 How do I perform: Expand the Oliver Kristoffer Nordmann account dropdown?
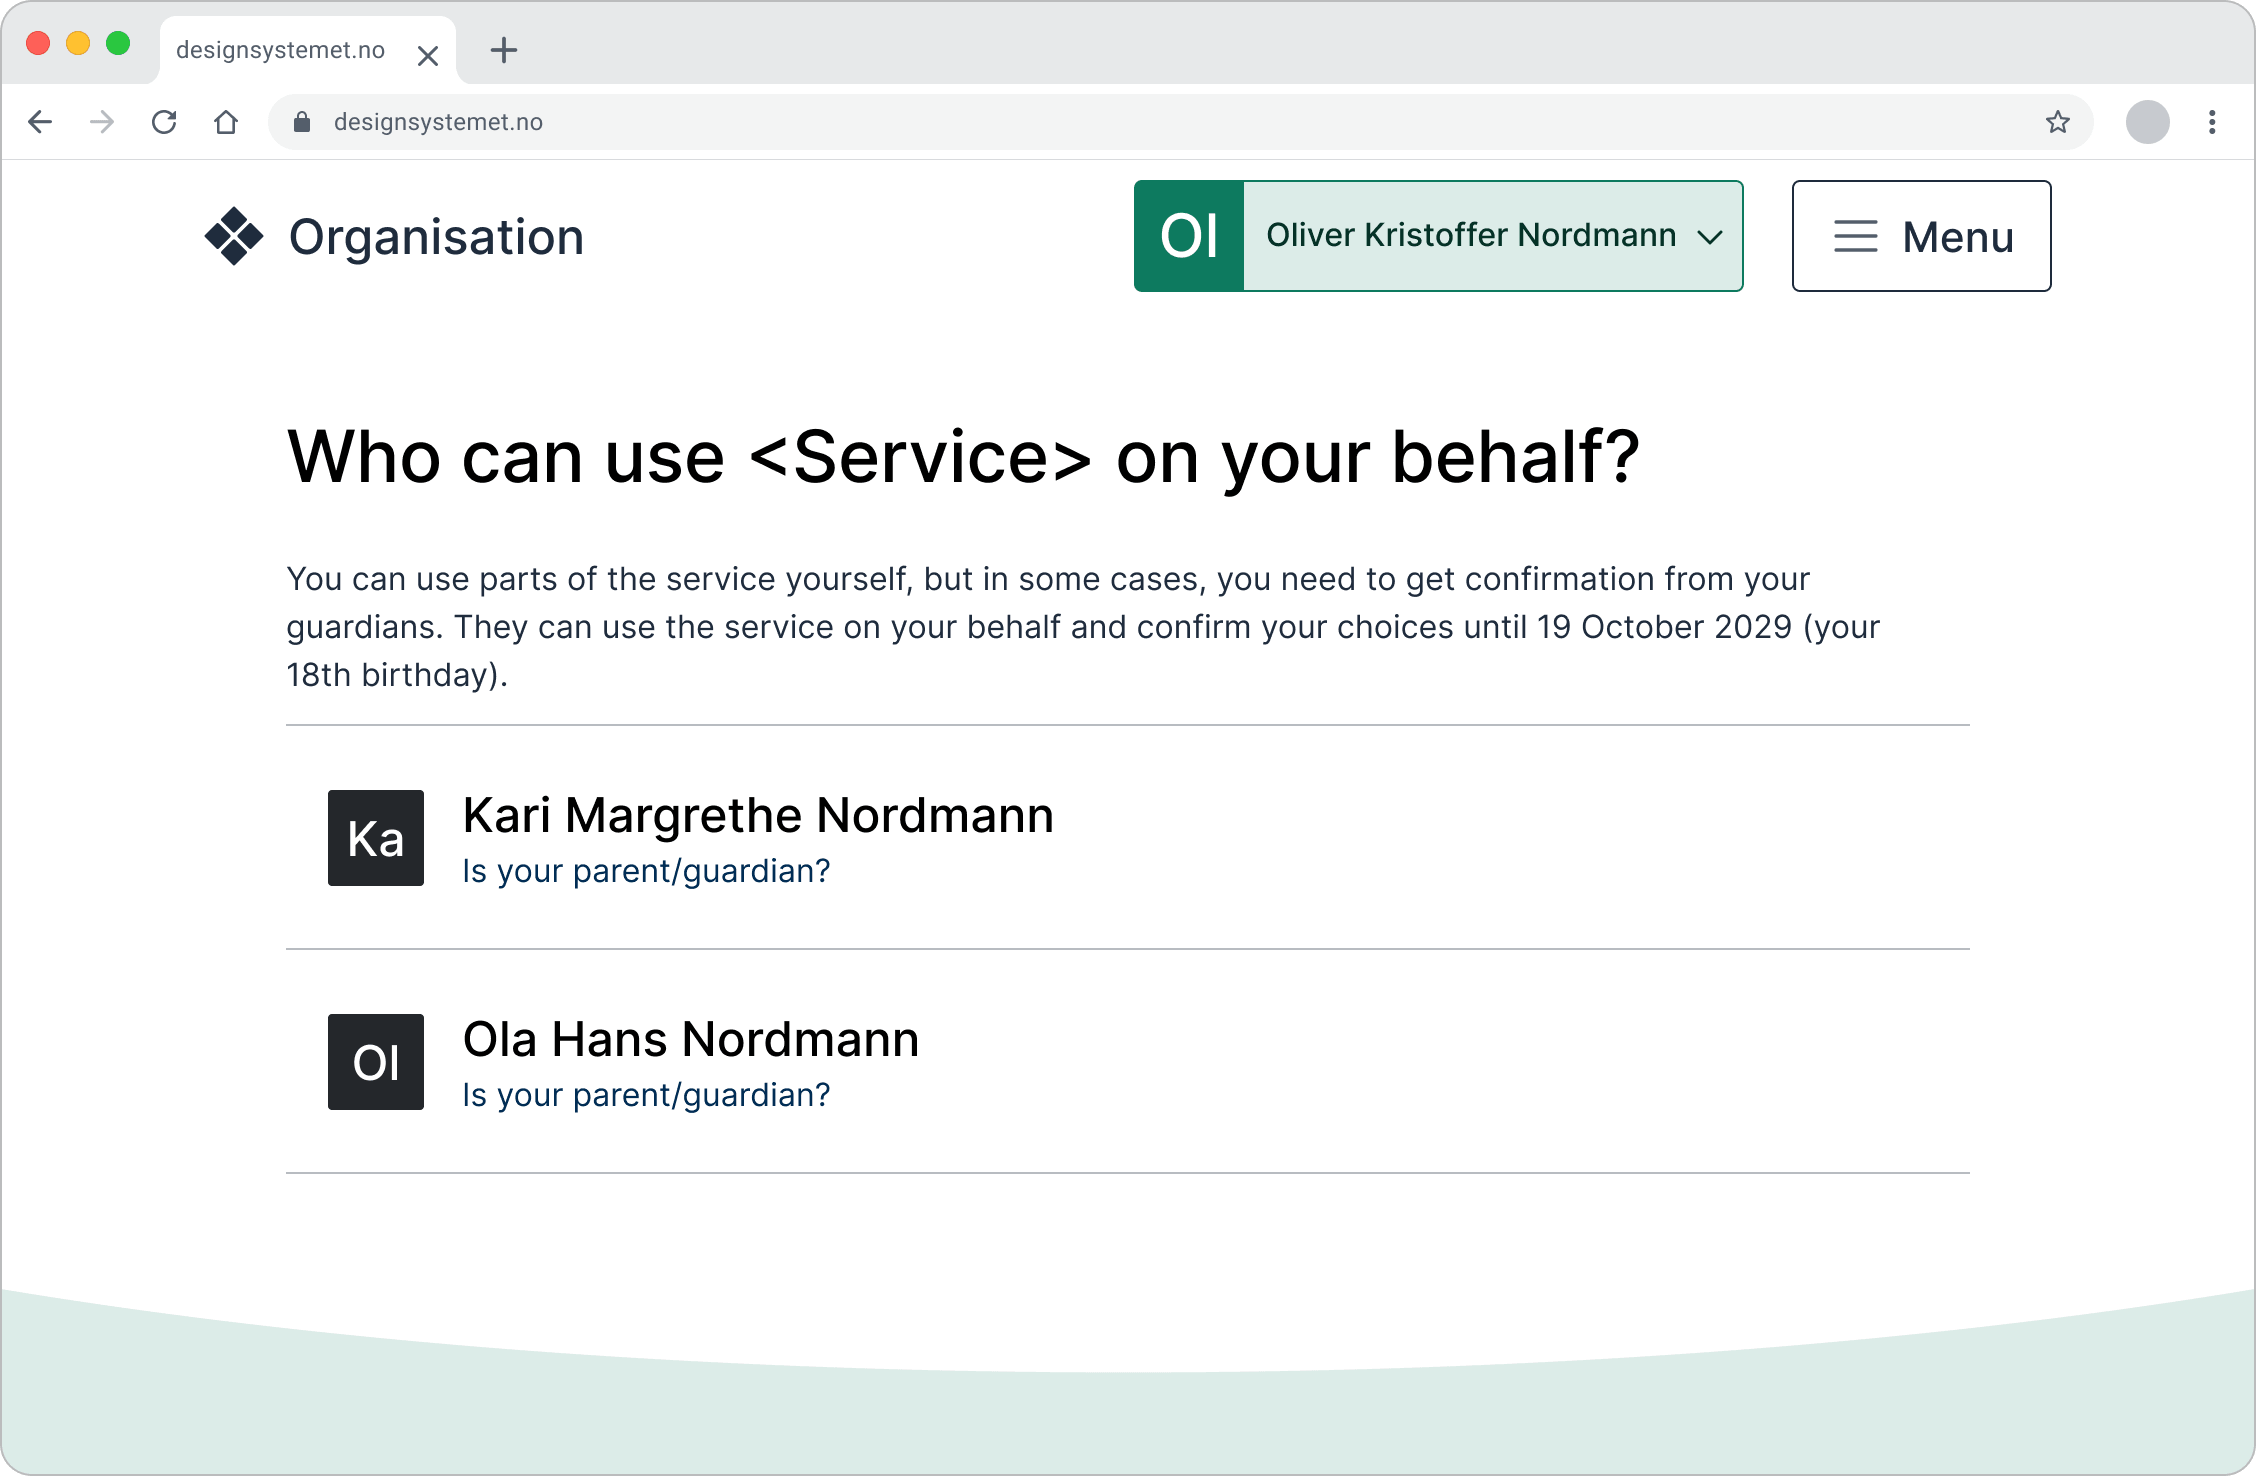coord(1439,236)
